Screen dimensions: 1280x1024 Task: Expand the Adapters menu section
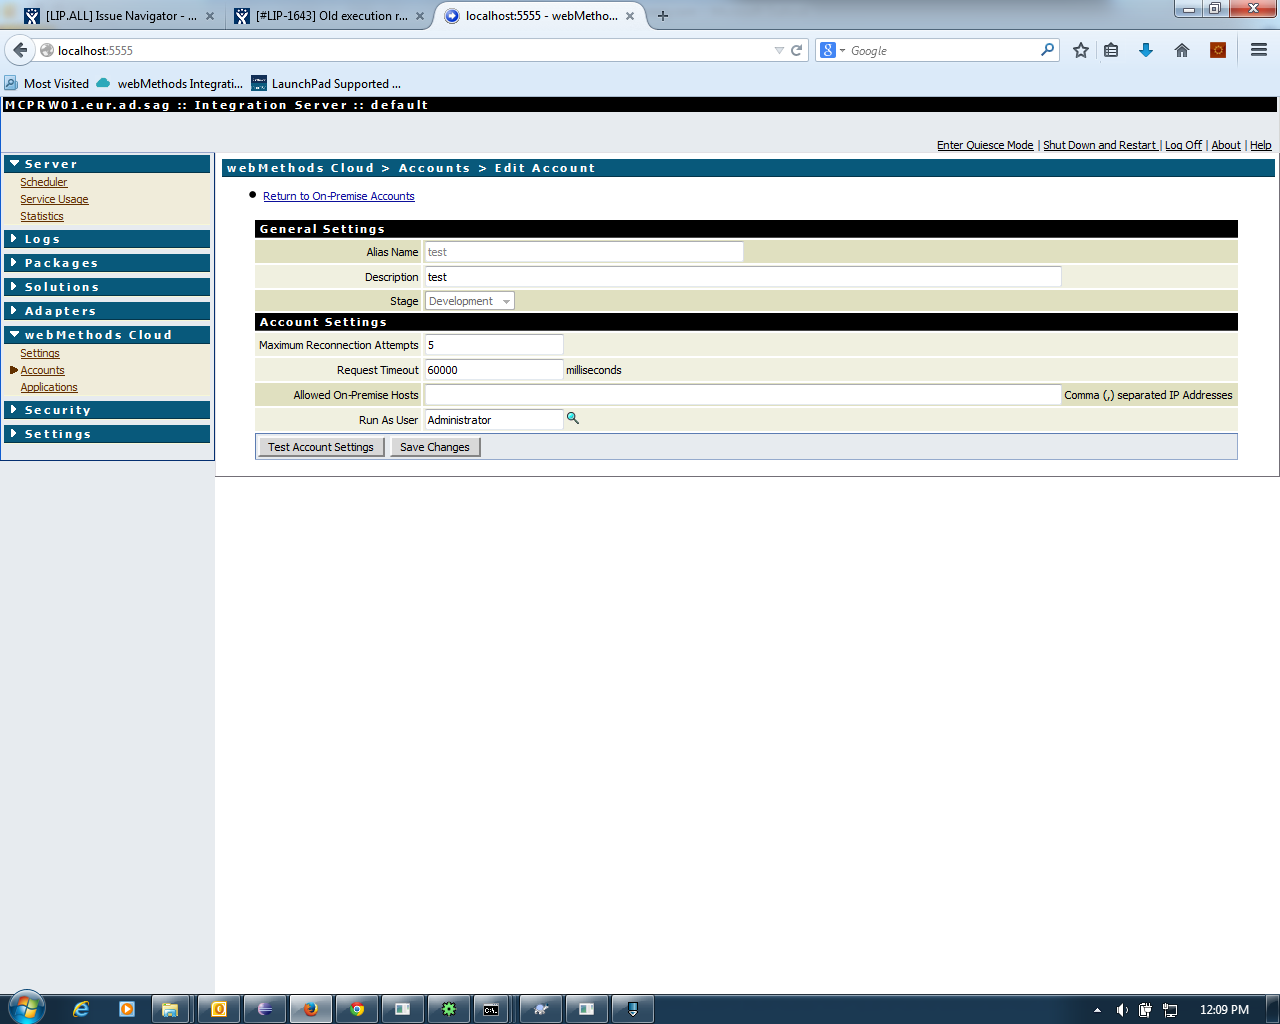click(x=107, y=311)
